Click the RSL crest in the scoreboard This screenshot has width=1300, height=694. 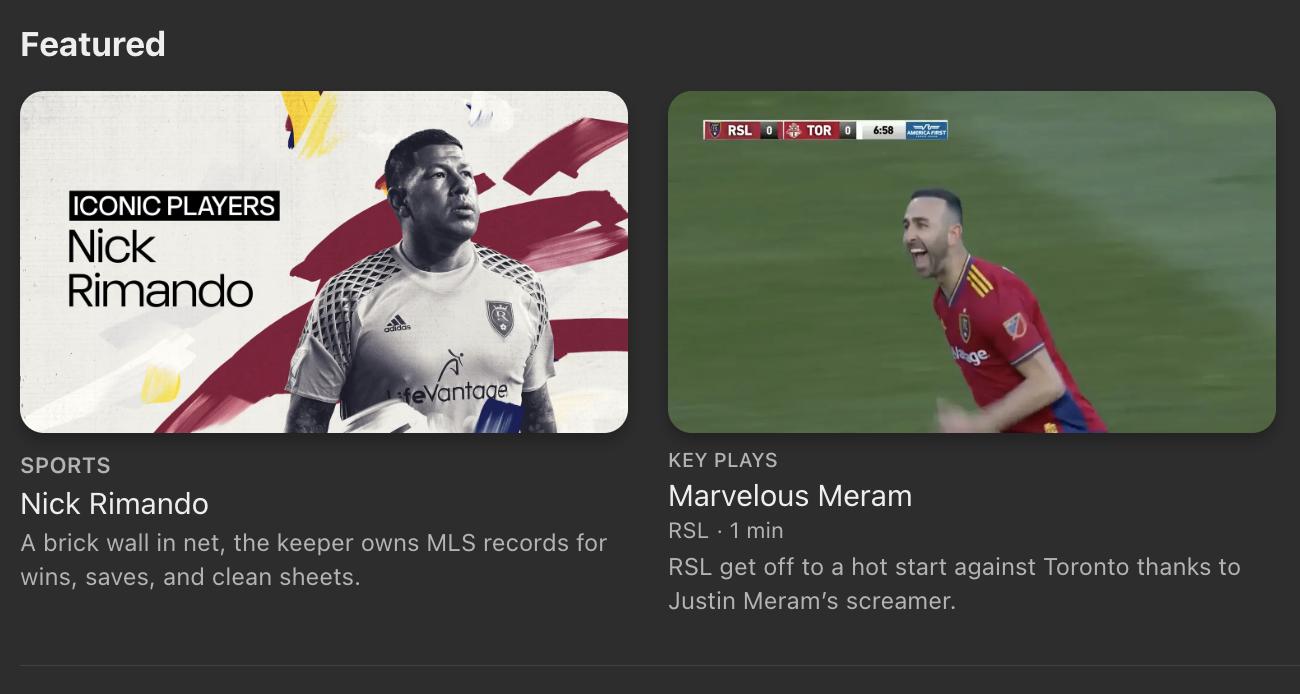pos(714,130)
